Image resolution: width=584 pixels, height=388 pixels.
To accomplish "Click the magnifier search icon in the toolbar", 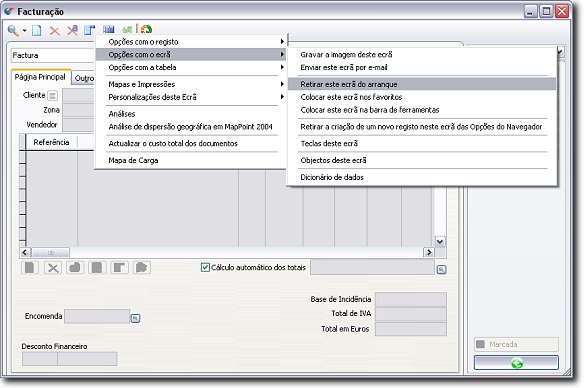I will 13,31.
